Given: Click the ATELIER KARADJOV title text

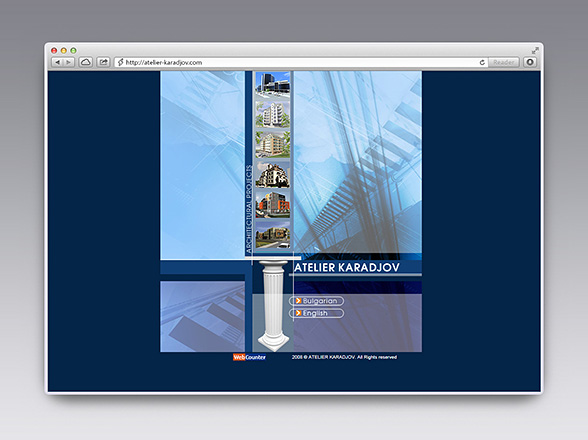Looking at the screenshot, I should pyautogui.click(x=347, y=267).
